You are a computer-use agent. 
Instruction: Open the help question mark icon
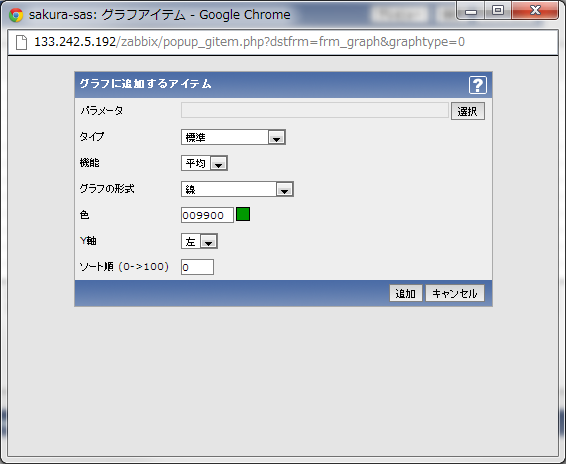coord(478,85)
